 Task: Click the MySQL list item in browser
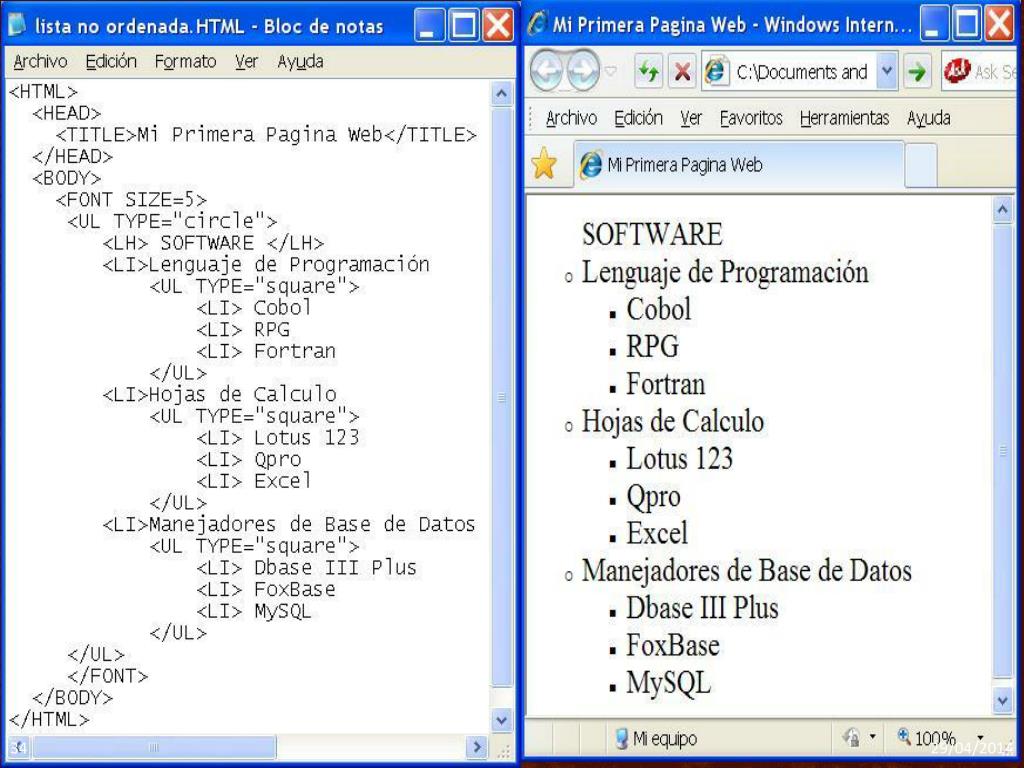669,684
